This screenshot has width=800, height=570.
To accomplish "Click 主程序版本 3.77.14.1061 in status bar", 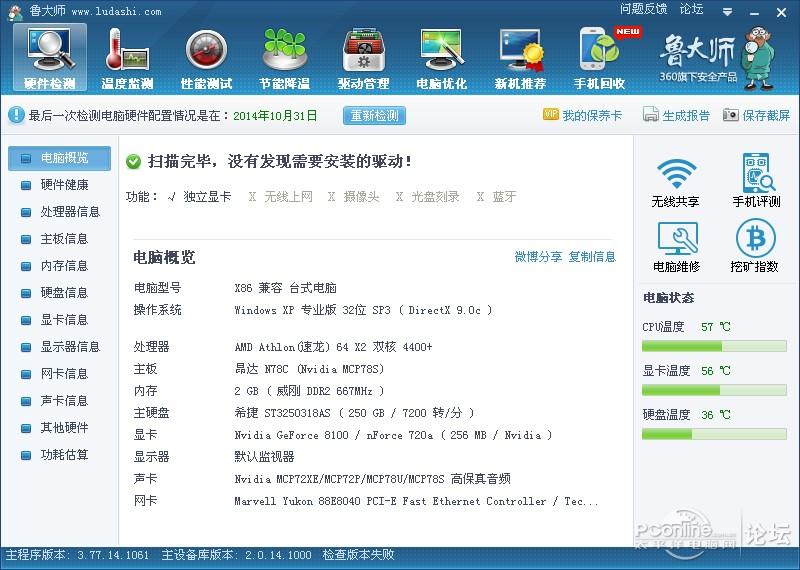I will pos(77,555).
